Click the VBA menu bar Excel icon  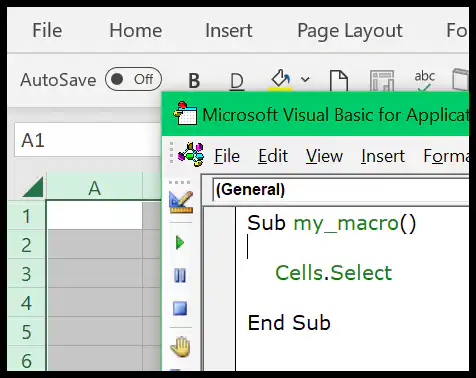coord(191,154)
